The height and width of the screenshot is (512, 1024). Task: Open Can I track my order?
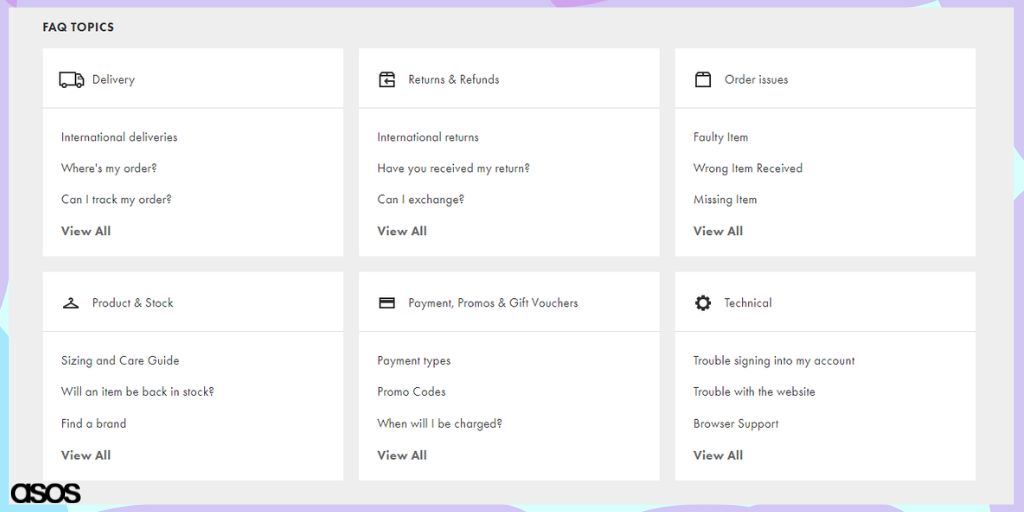(116, 200)
